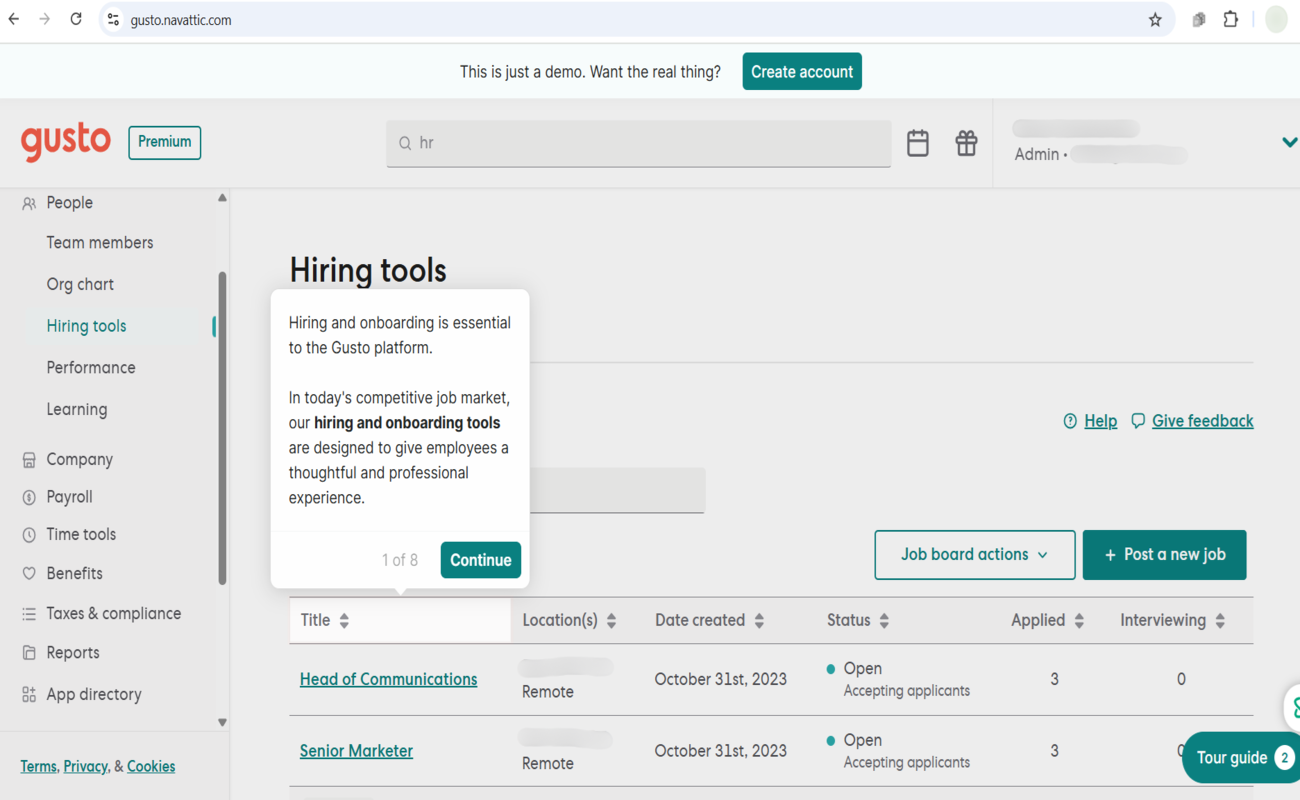This screenshot has height=800, width=1300.
Task: Click the Premium plan badge
Action: pyautogui.click(x=165, y=142)
